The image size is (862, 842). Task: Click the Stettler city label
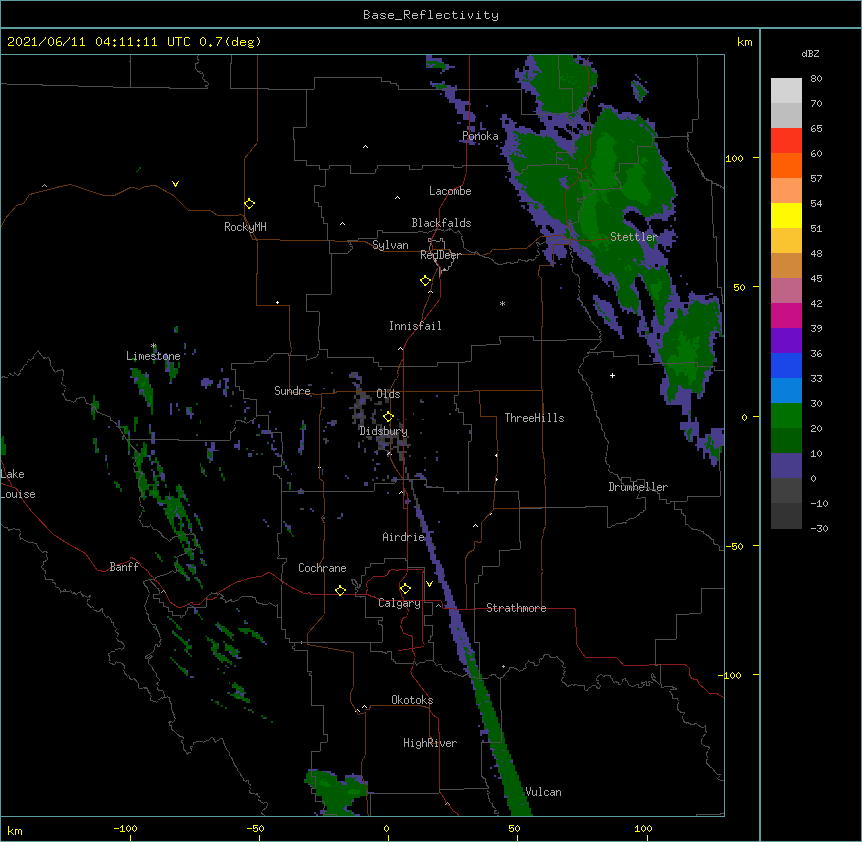click(634, 237)
